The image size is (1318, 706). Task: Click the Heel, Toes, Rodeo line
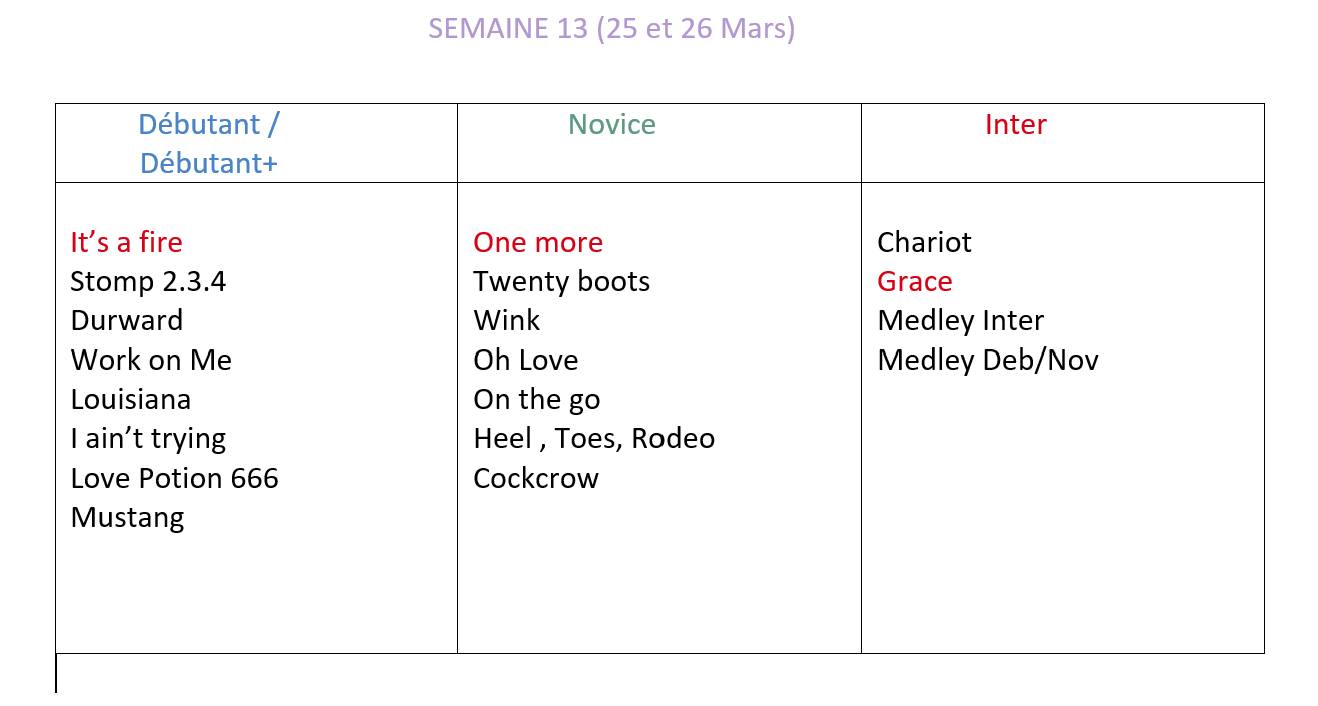594,438
